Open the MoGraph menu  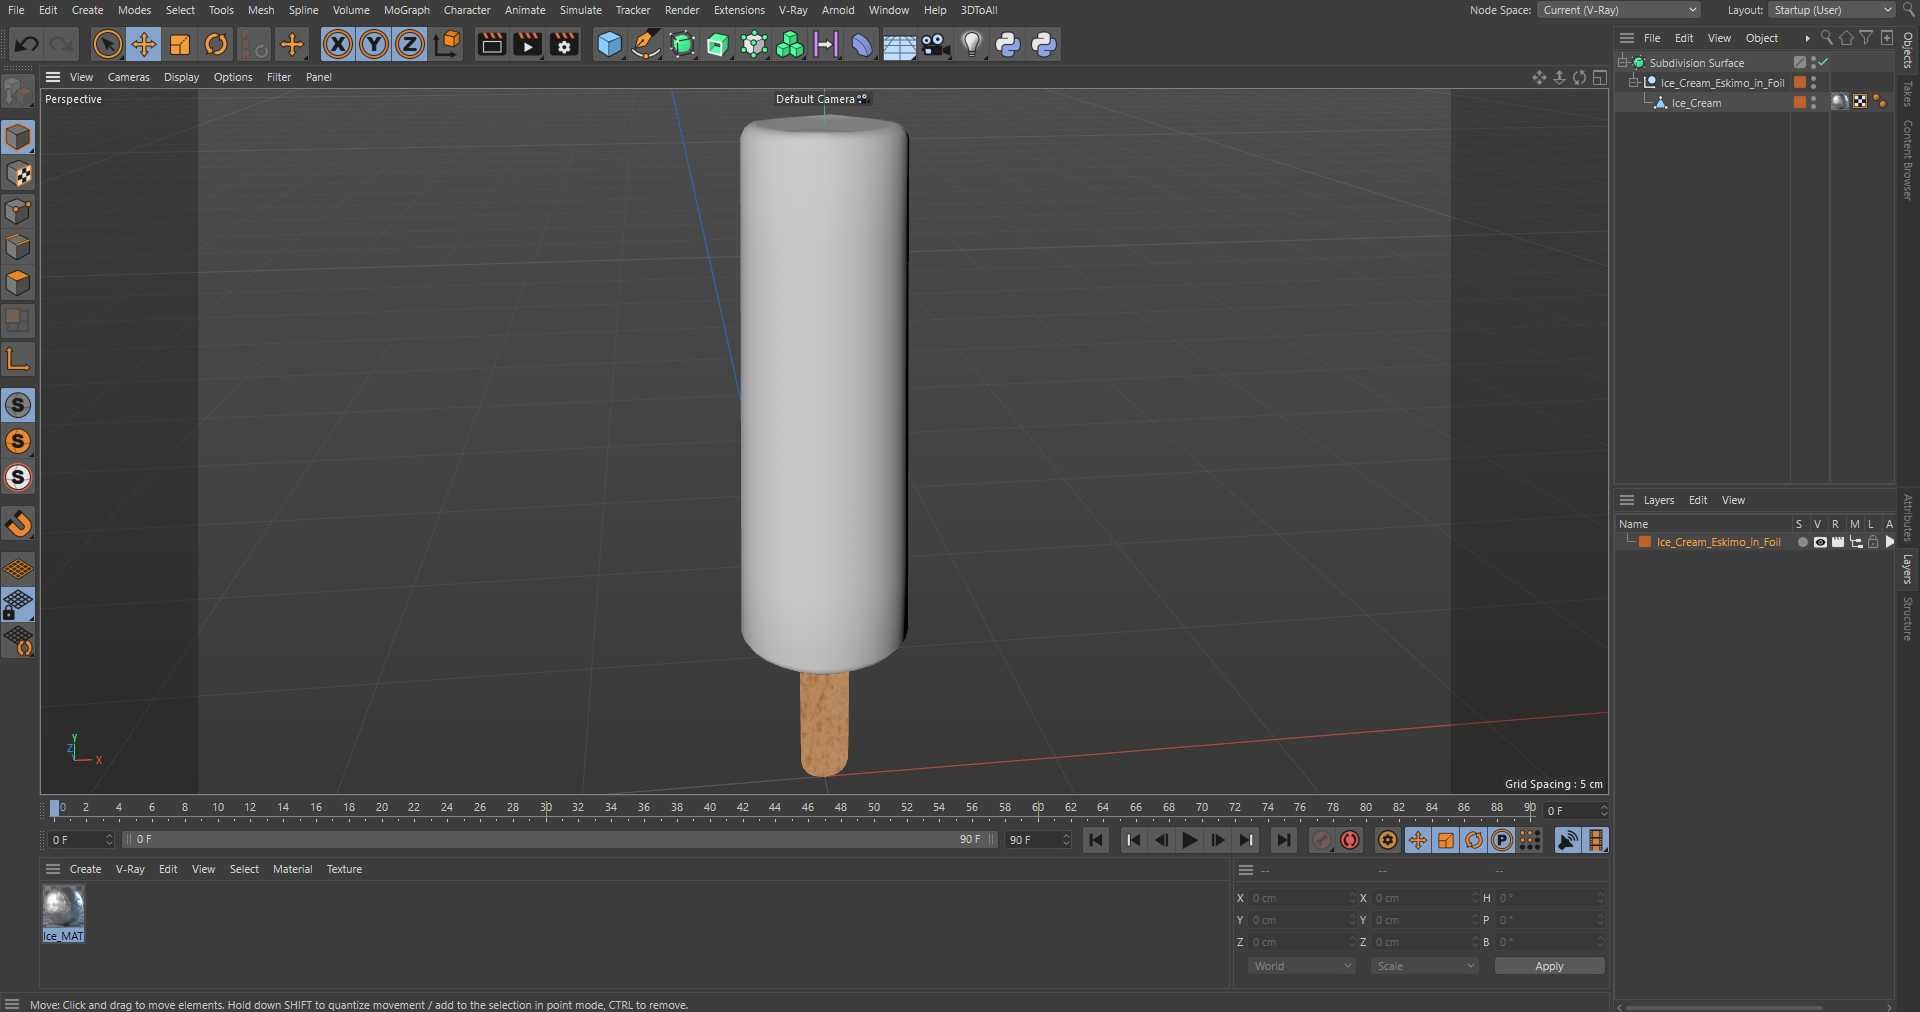tap(406, 10)
